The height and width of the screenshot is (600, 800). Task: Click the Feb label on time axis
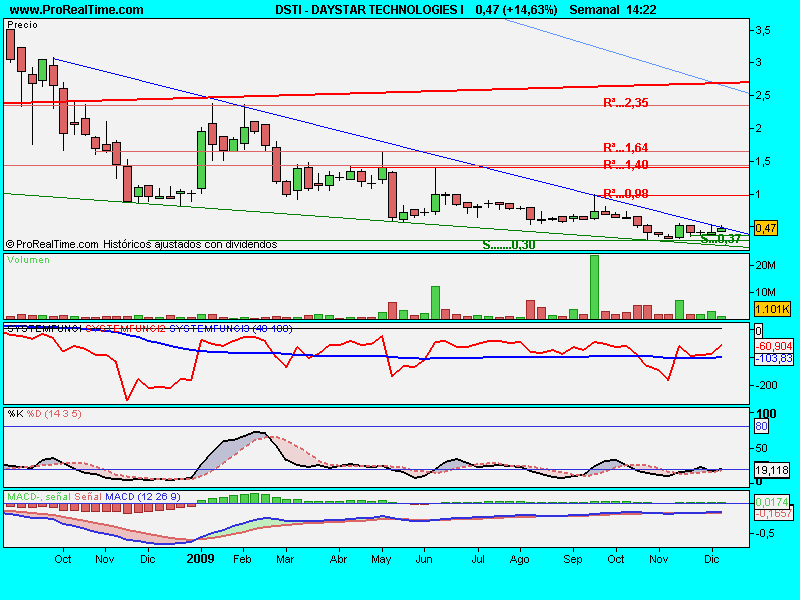tap(242, 559)
